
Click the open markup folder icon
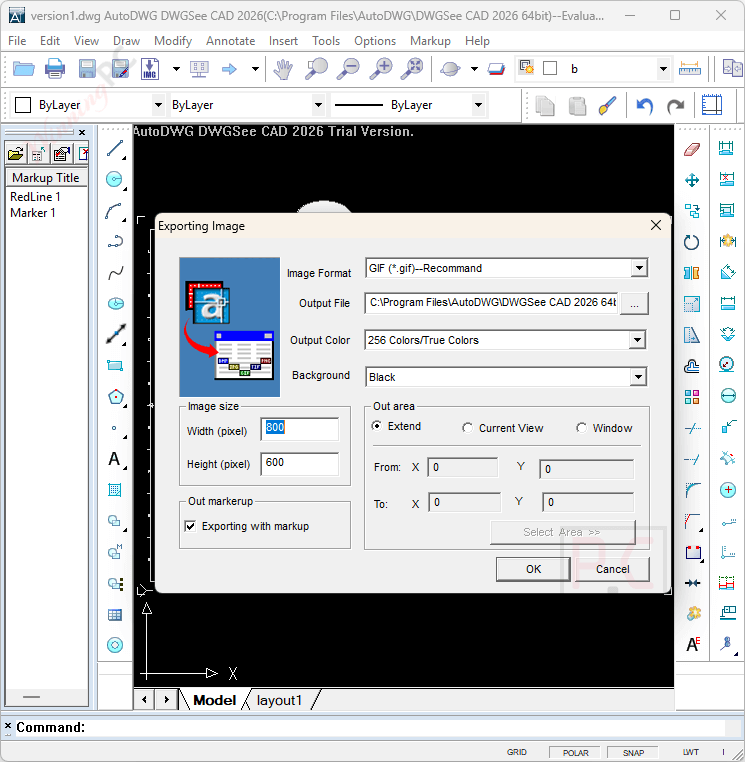pos(16,155)
